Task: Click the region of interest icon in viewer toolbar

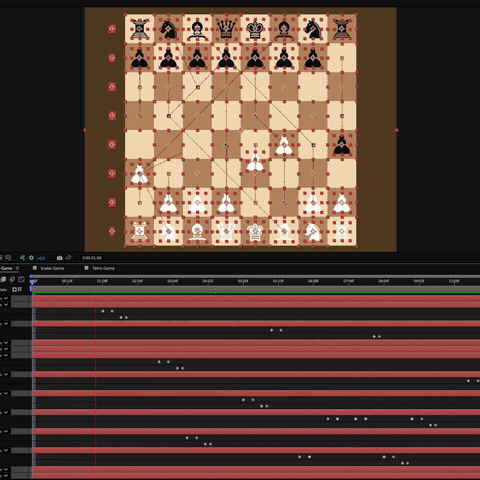Action: tap(8, 258)
